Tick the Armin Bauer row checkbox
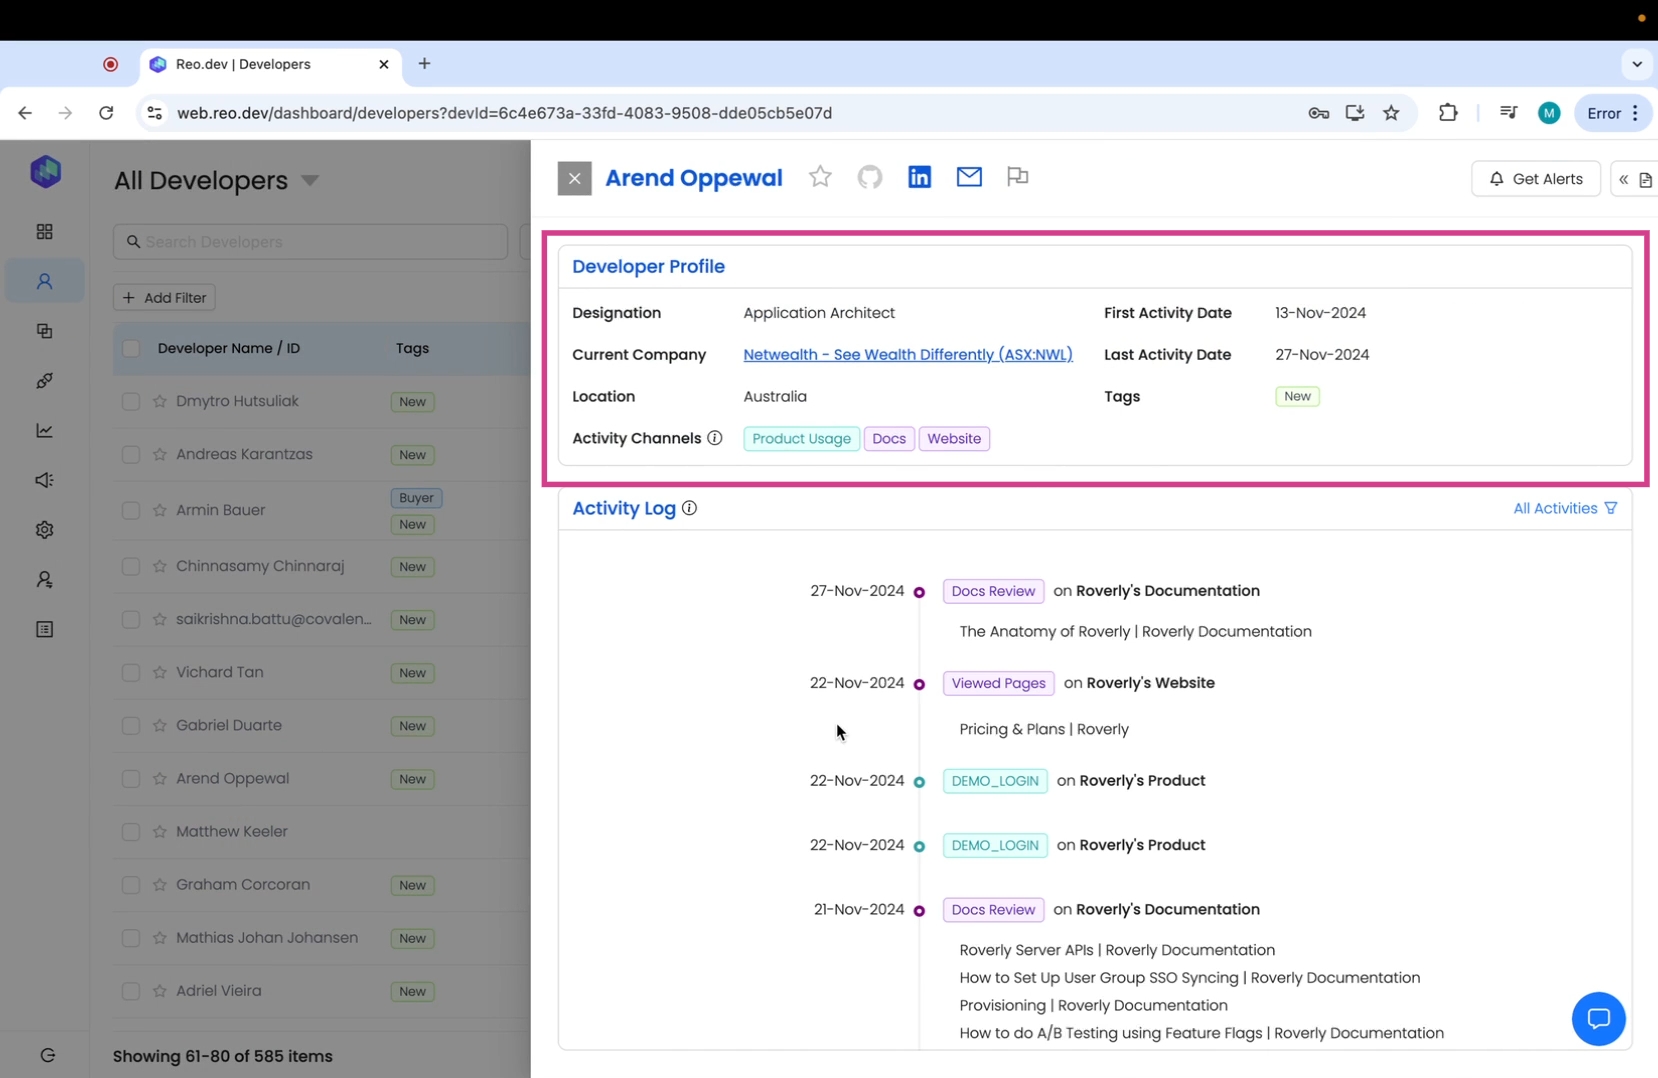Image resolution: width=1658 pixels, height=1078 pixels. pyautogui.click(x=131, y=510)
